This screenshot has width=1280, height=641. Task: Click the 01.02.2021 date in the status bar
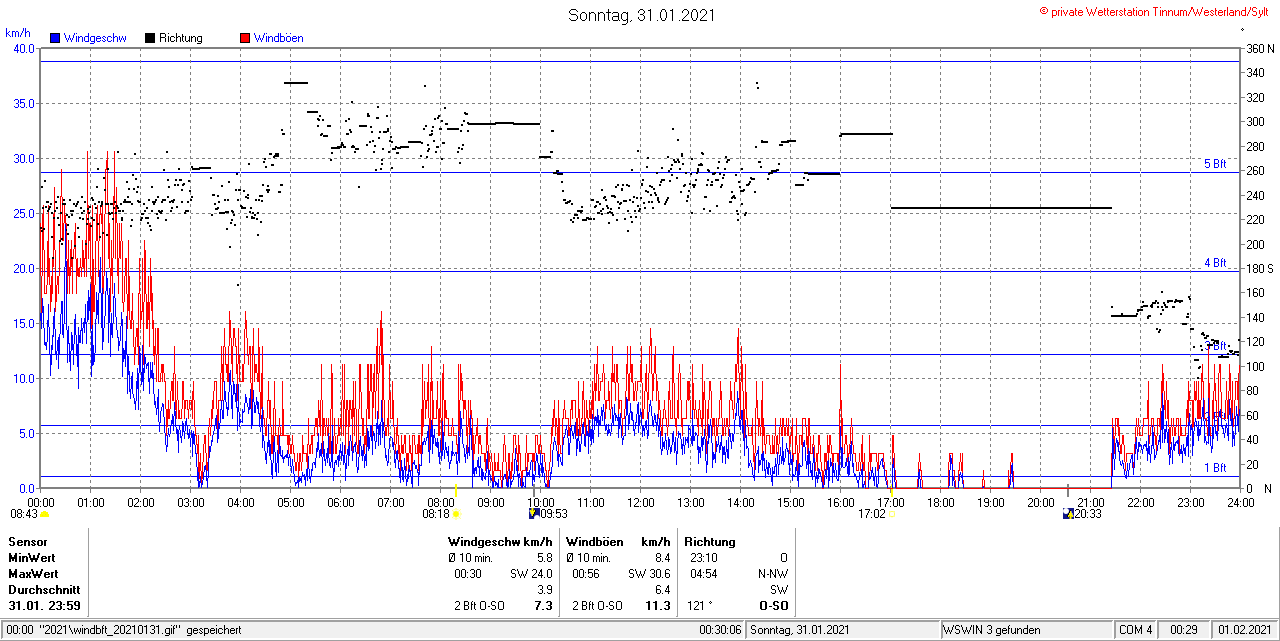tap(1246, 630)
